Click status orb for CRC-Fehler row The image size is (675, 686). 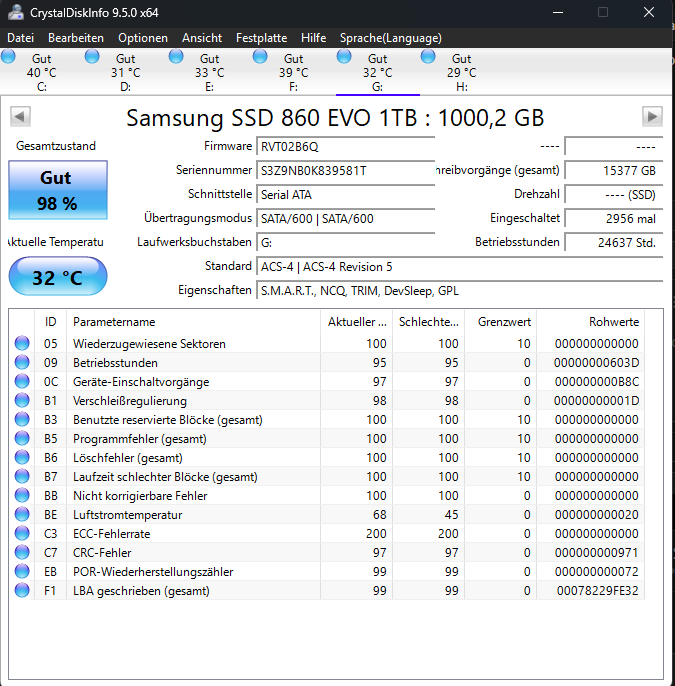pyautogui.click(x=22, y=553)
